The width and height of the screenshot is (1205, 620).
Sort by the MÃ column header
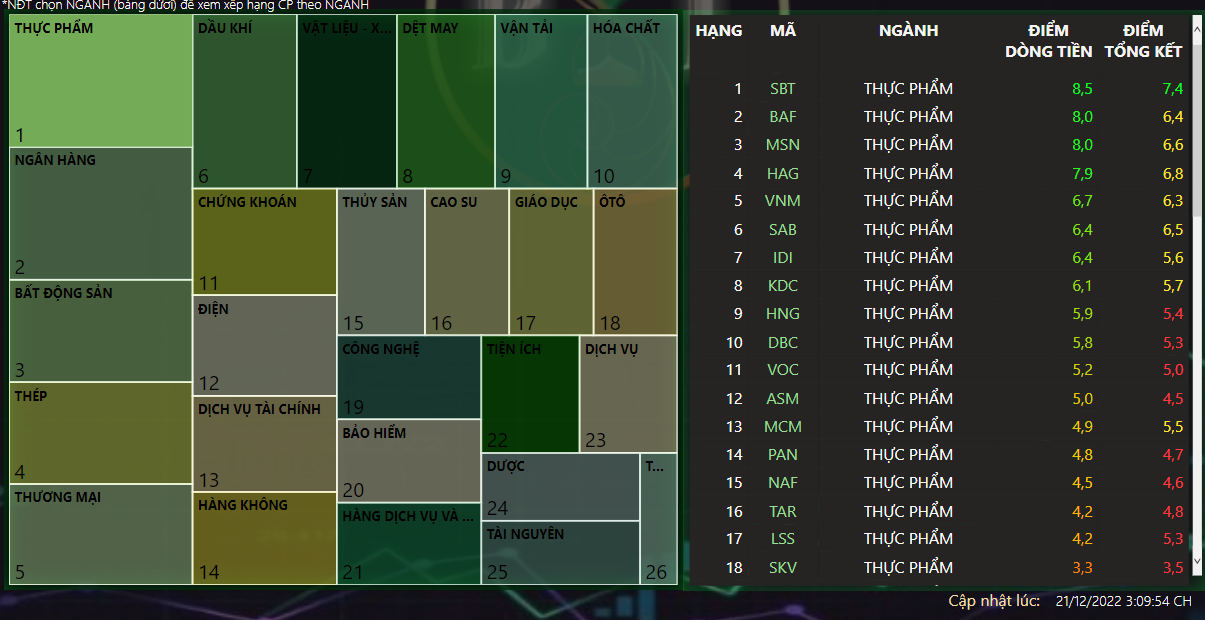tap(783, 31)
